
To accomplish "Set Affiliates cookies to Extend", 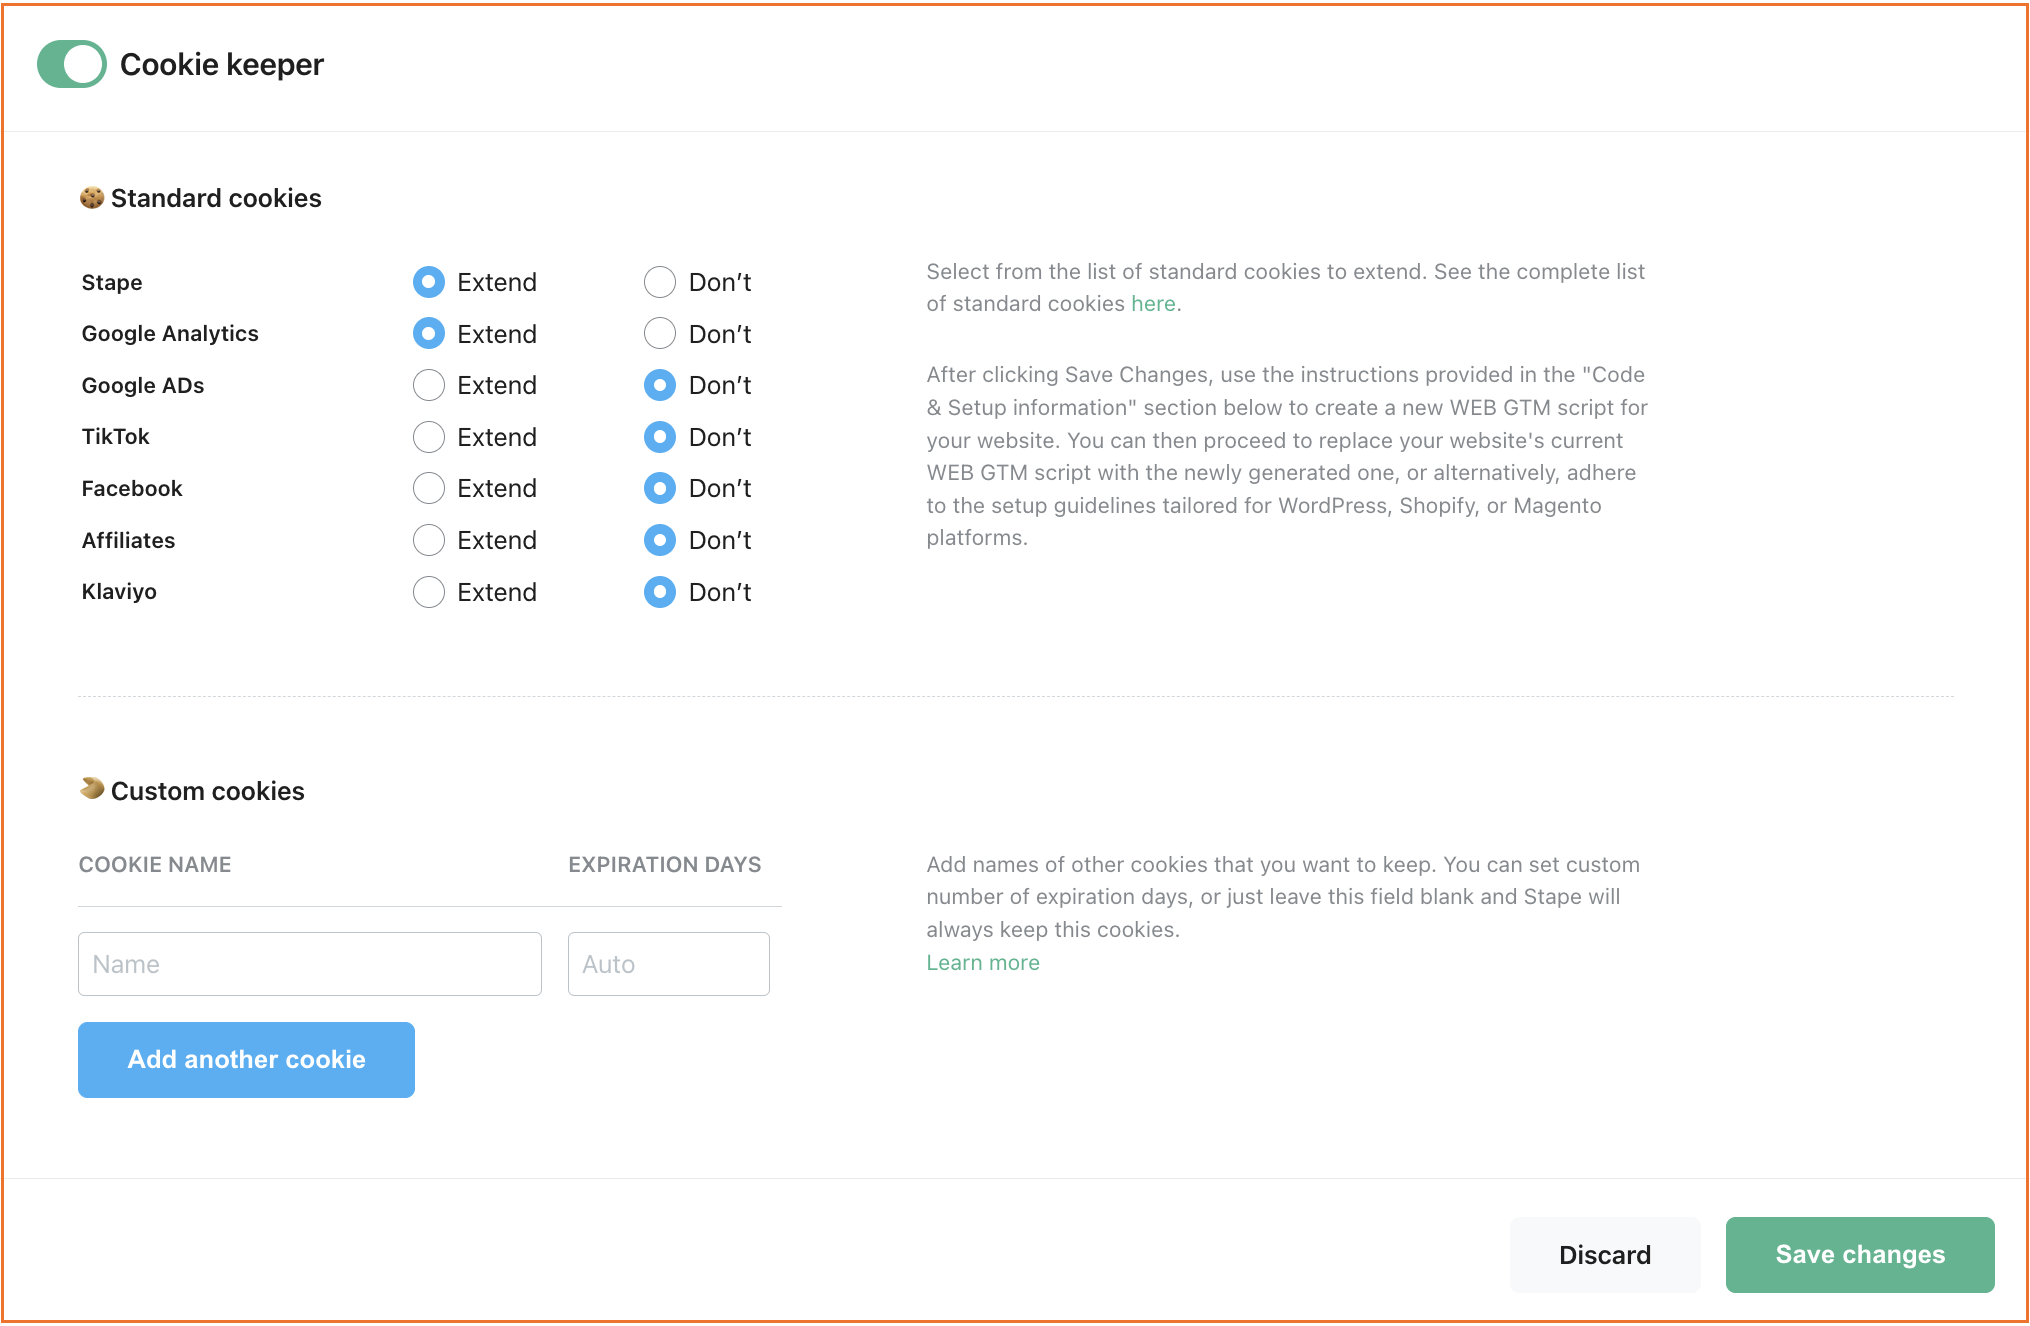I will click(x=429, y=540).
